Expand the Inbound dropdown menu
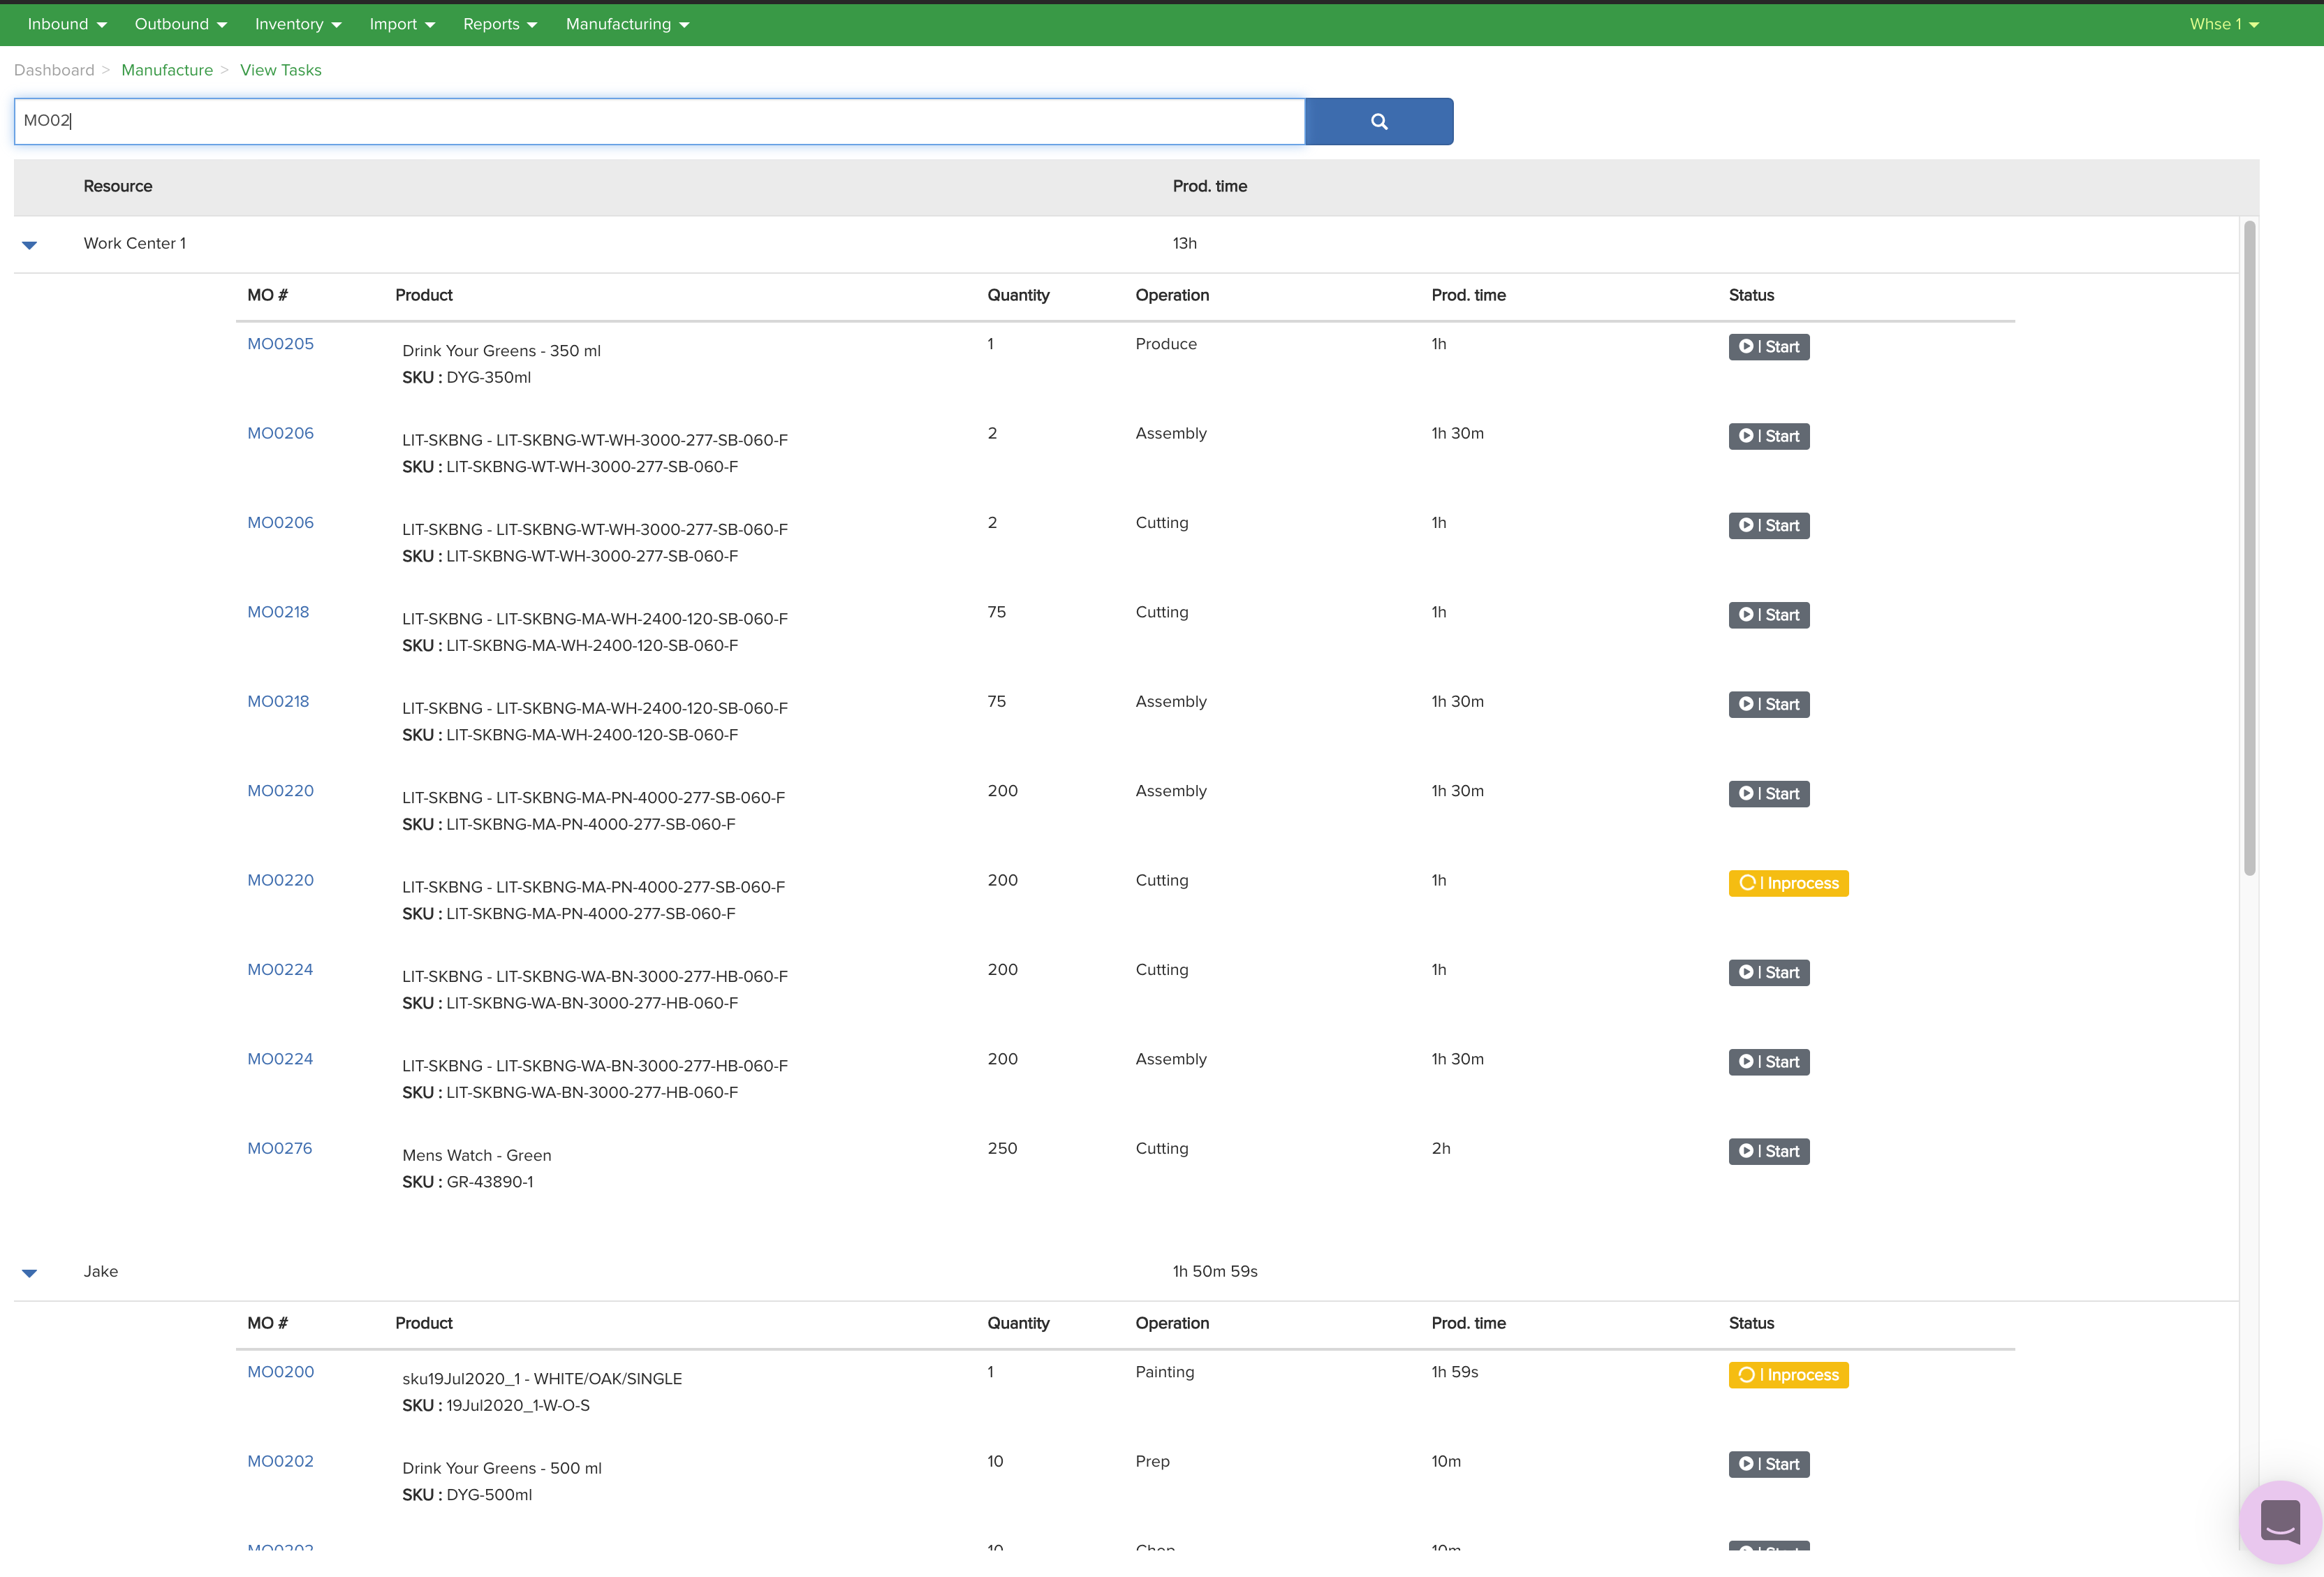This screenshot has width=2324, height=1577. click(x=67, y=24)
